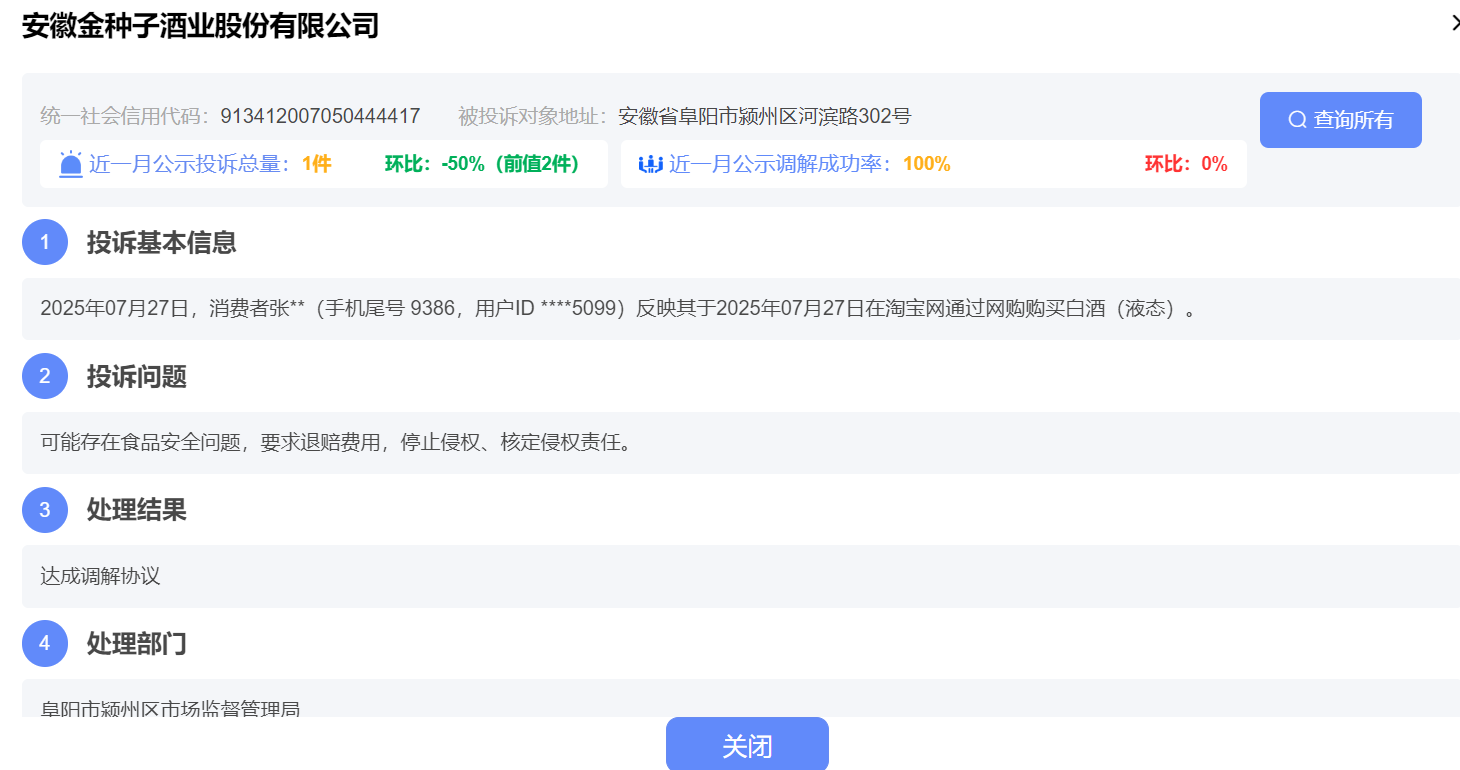The image size is (1460, 770).
Task: Click the mediation people icon beside 近一月公示调解成功率
Action: click(x=651, y=164)
